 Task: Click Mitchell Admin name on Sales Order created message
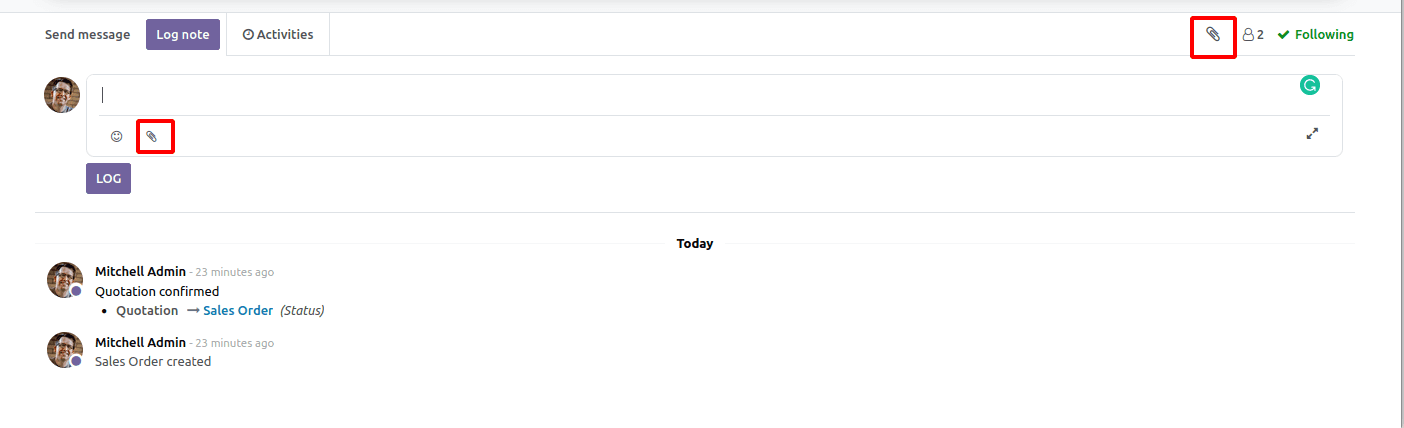(140, 342)
